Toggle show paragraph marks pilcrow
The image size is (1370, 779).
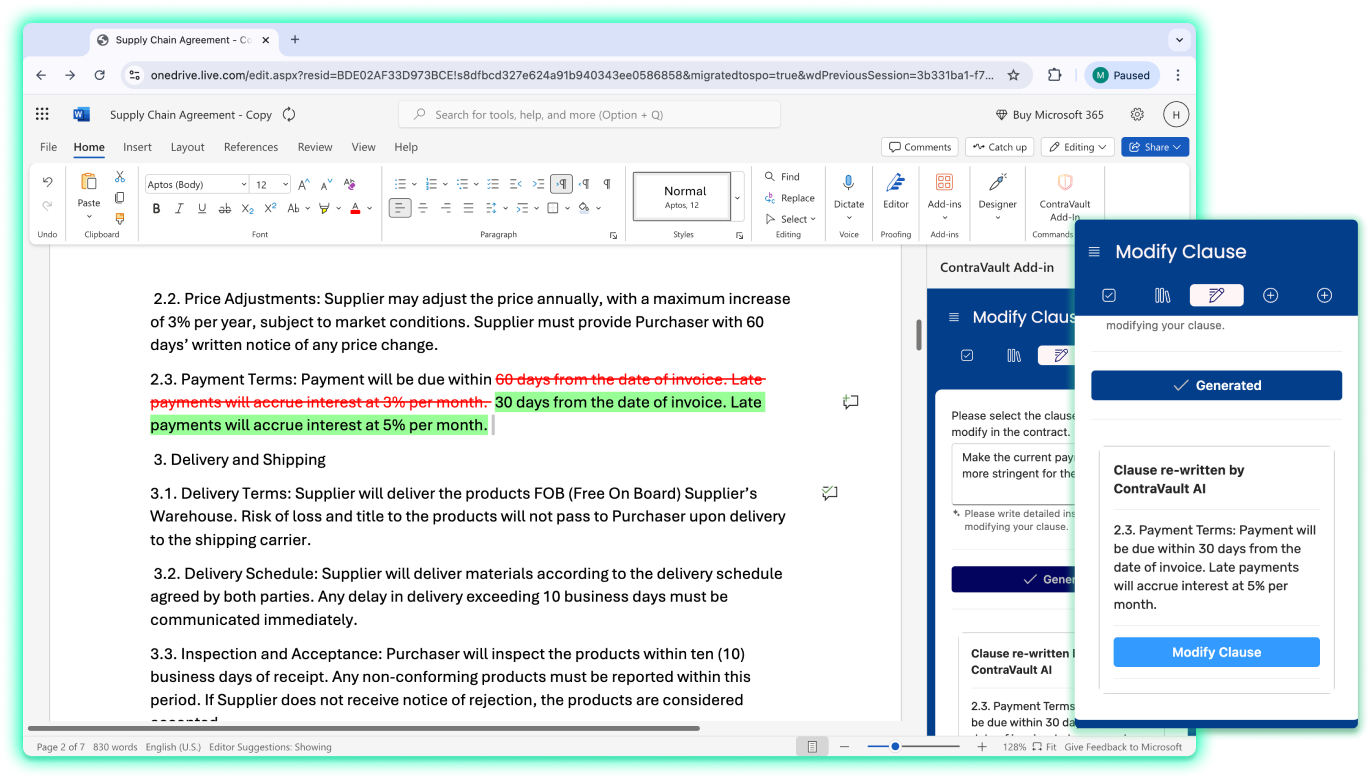tap(607, 184)
